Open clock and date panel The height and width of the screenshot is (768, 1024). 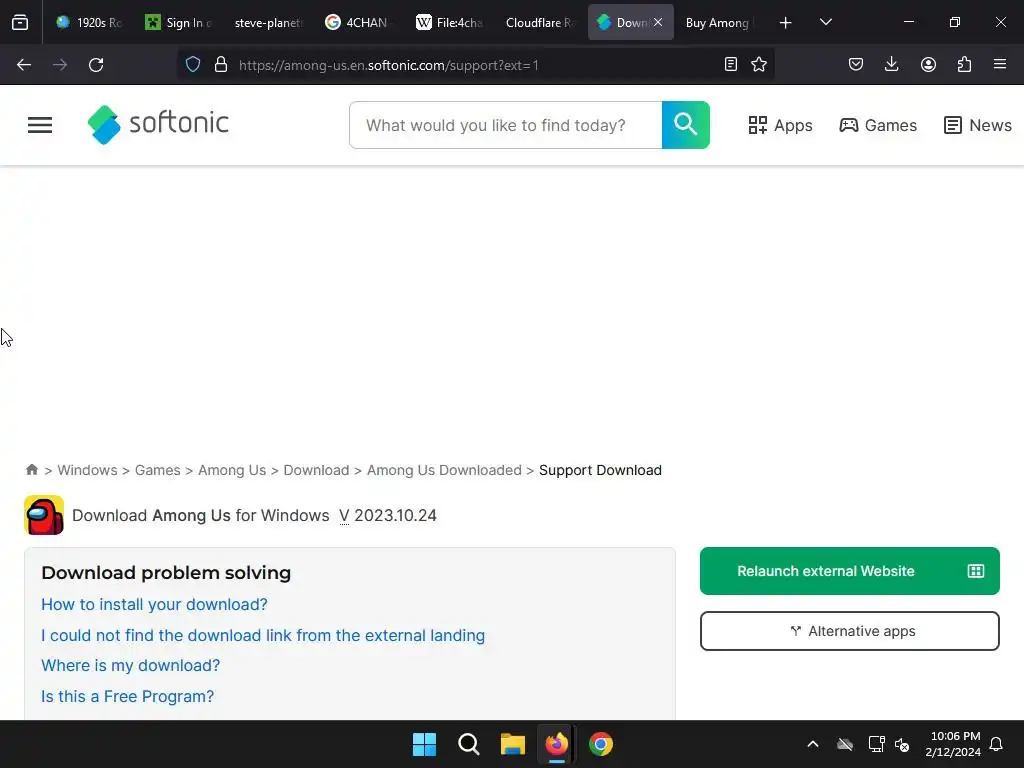pyautogui.click(x=953, y=744)
